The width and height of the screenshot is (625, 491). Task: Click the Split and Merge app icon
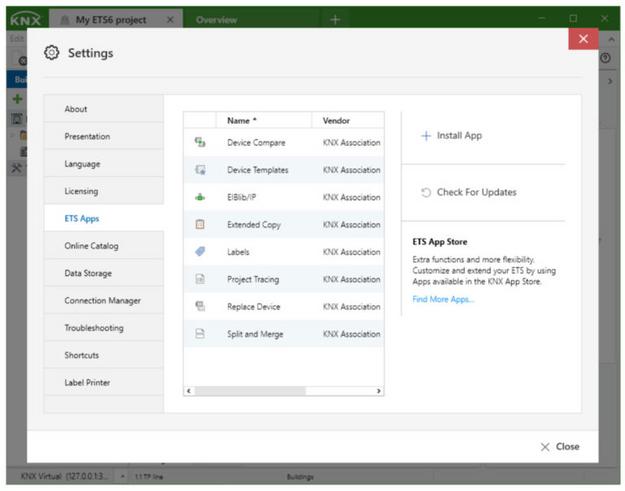pos(199,334)
